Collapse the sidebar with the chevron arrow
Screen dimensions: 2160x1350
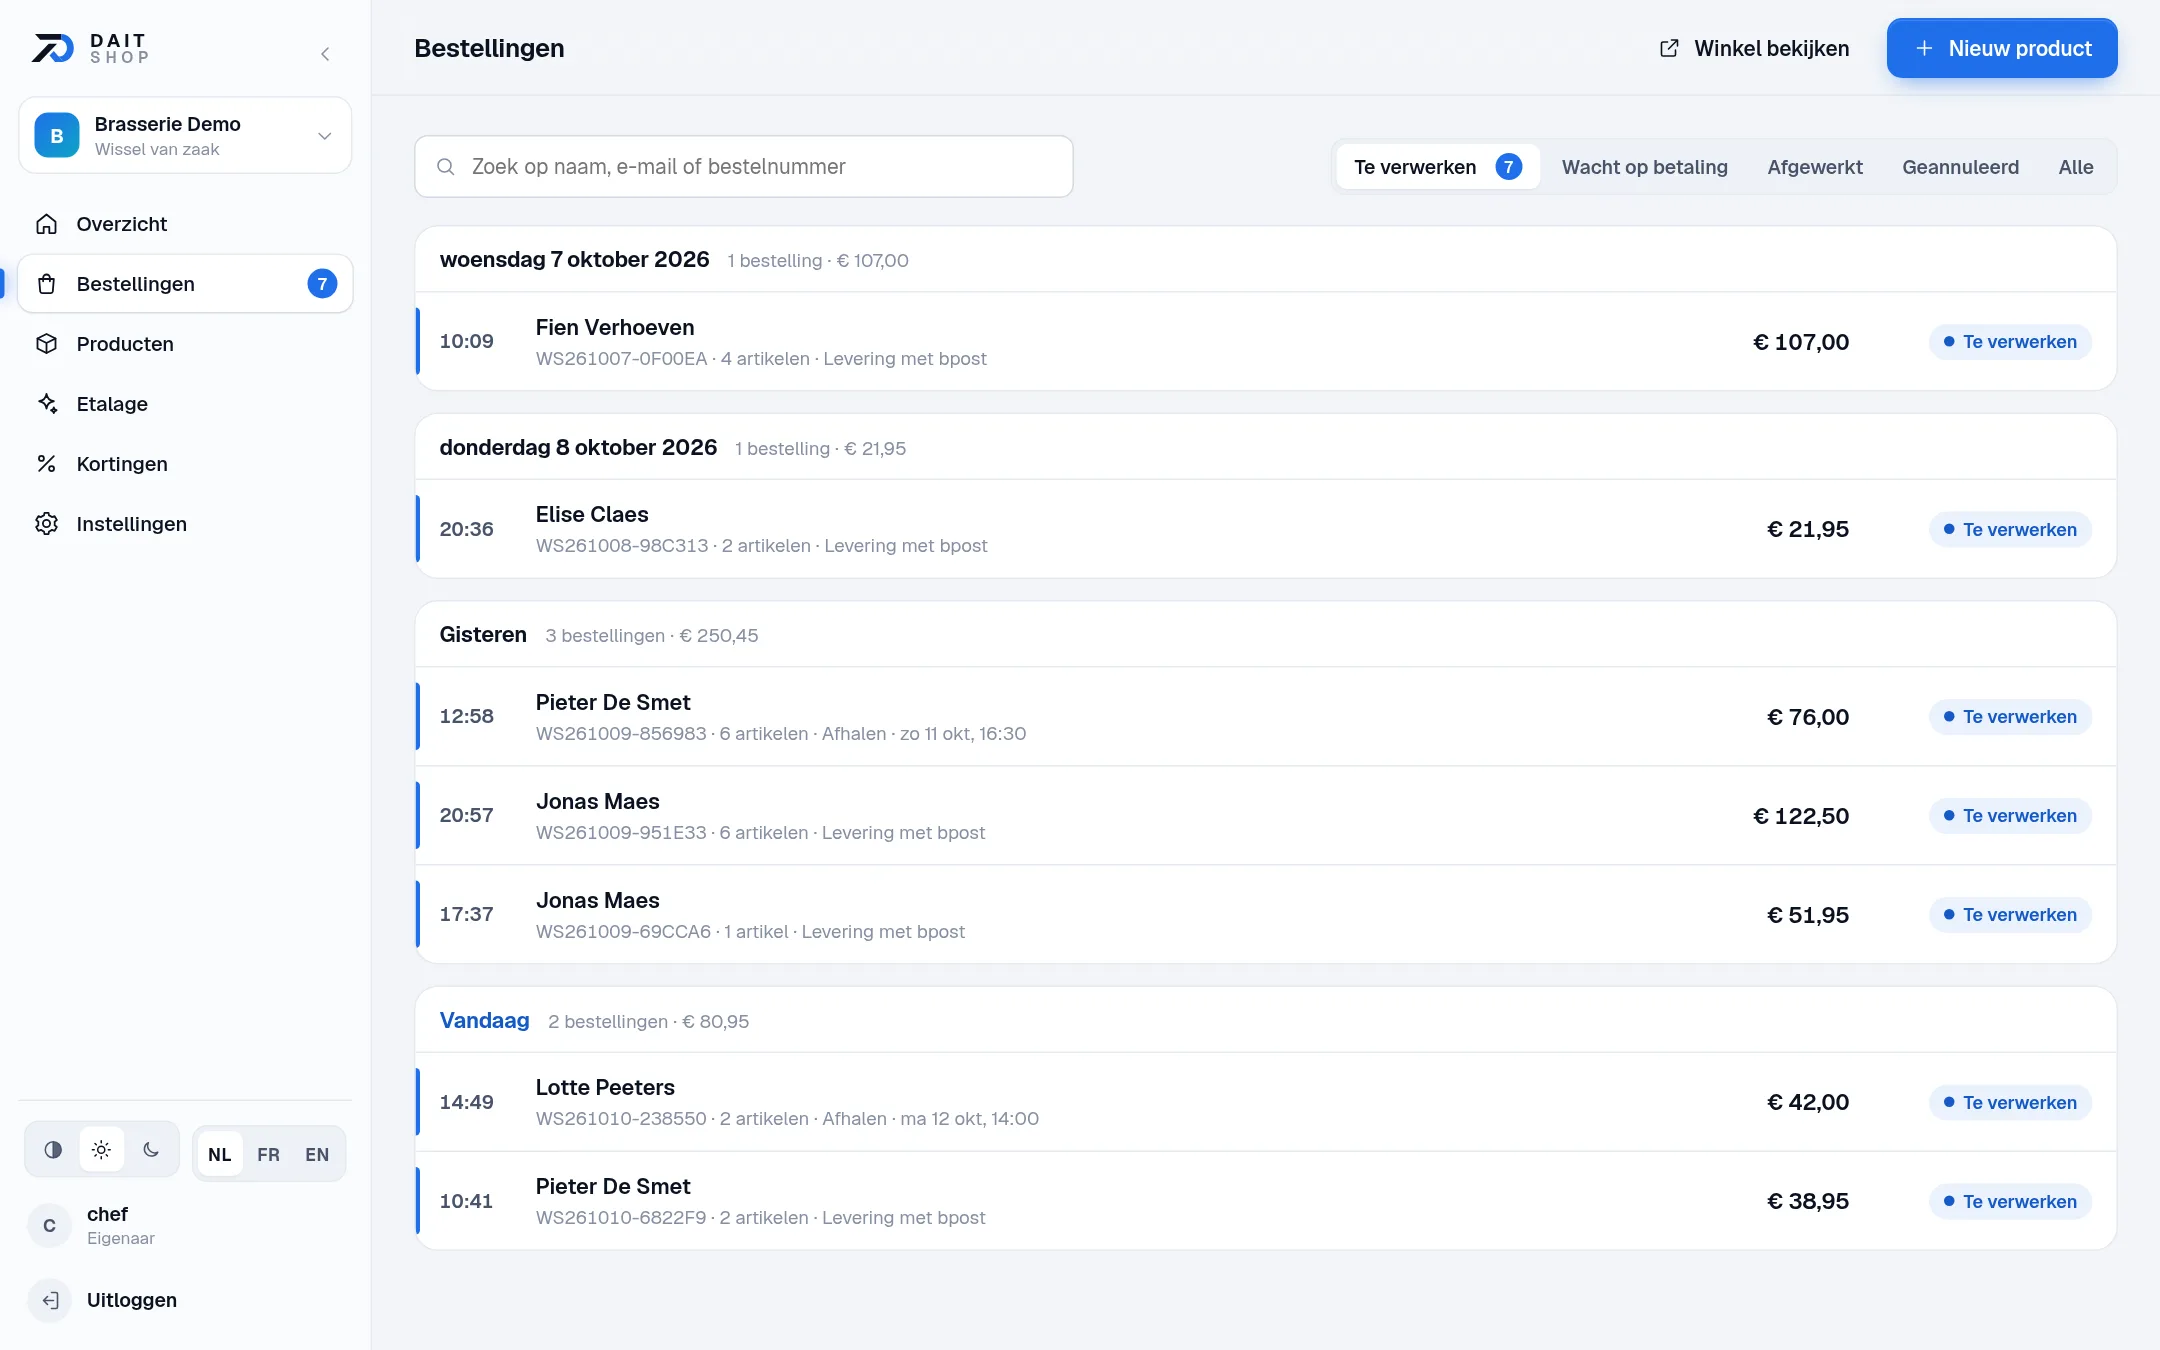[325, 54]
